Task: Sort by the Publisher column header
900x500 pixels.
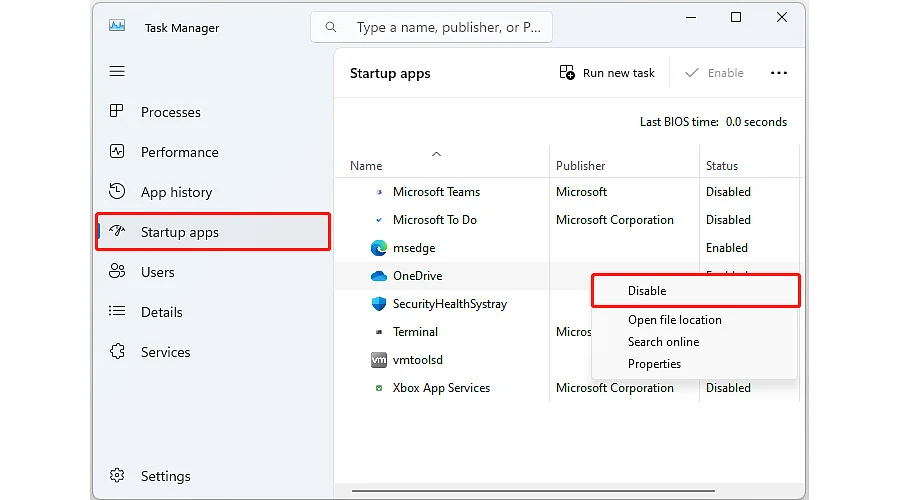Action: [580, 166]
